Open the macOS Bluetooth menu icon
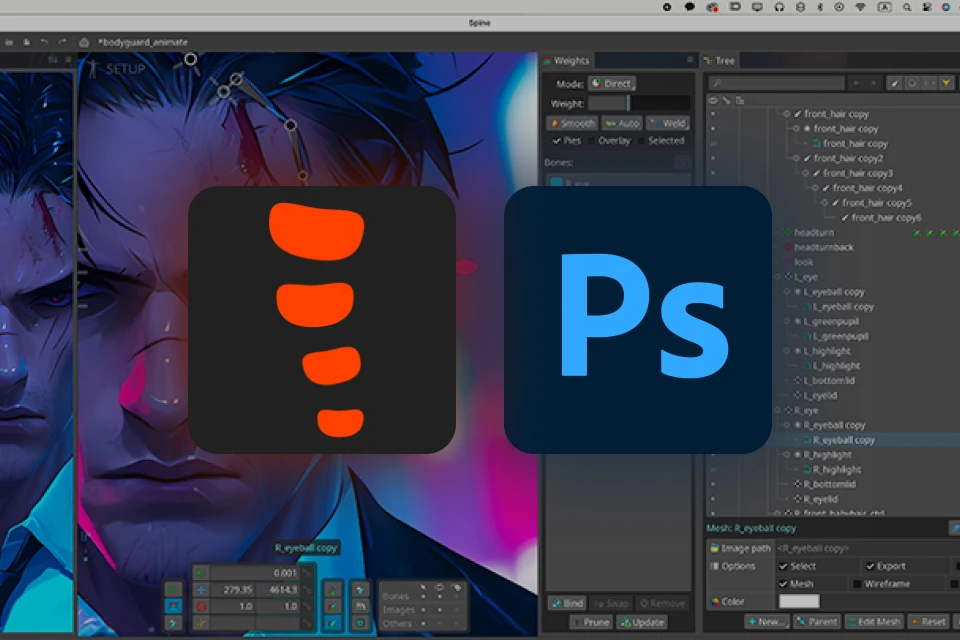960x640 pixels. pos(820,7)
